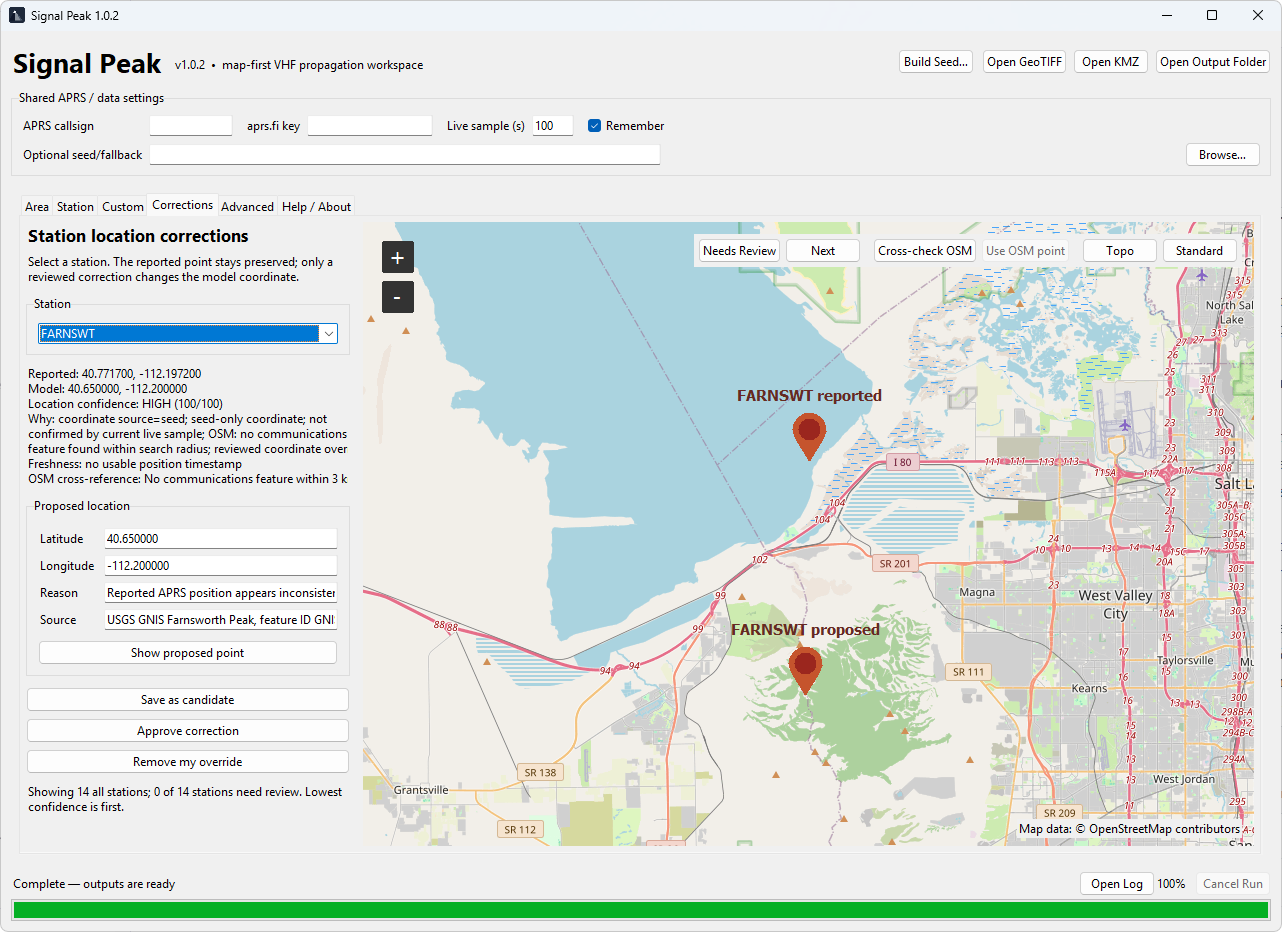Click the Source text field
Screen dimensions: 1282x932
pyautogui.click(x=221, y=620)
